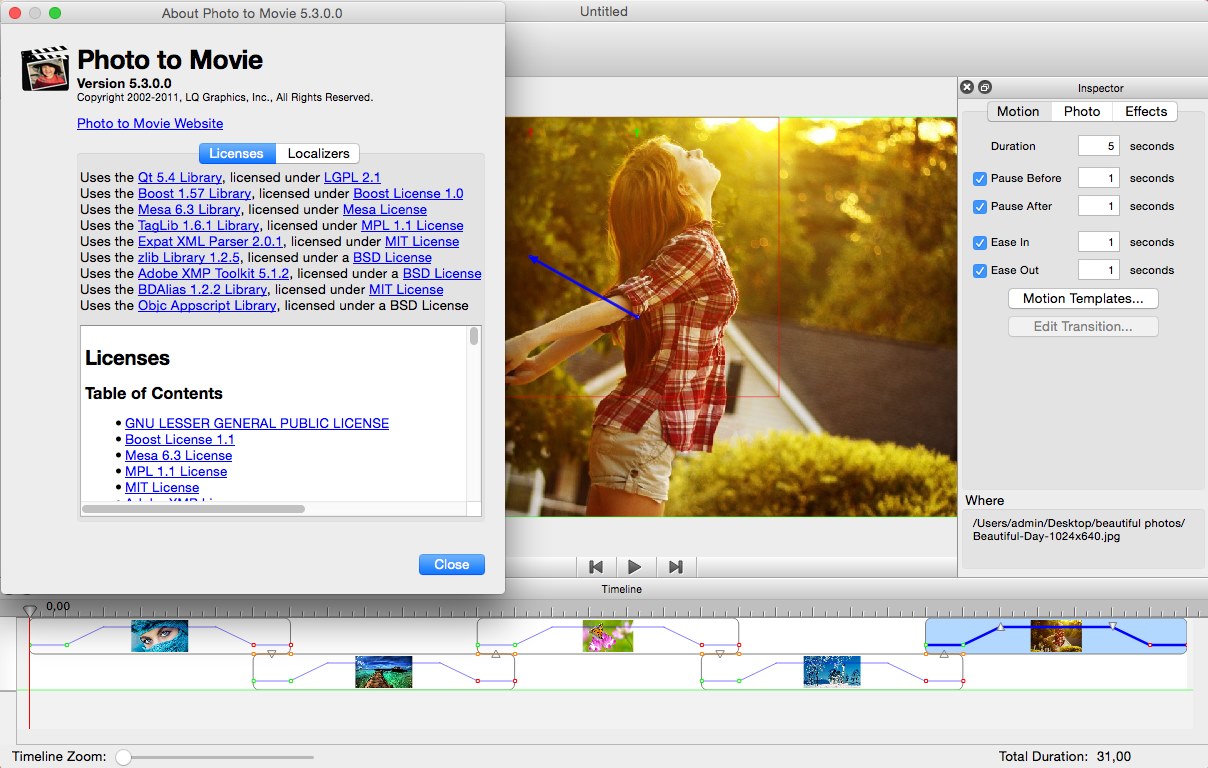Screen dimensions: 1208x768
Task: Open the Expat XML Parser 2.0.1 link
Action: [x=211, y=241]
